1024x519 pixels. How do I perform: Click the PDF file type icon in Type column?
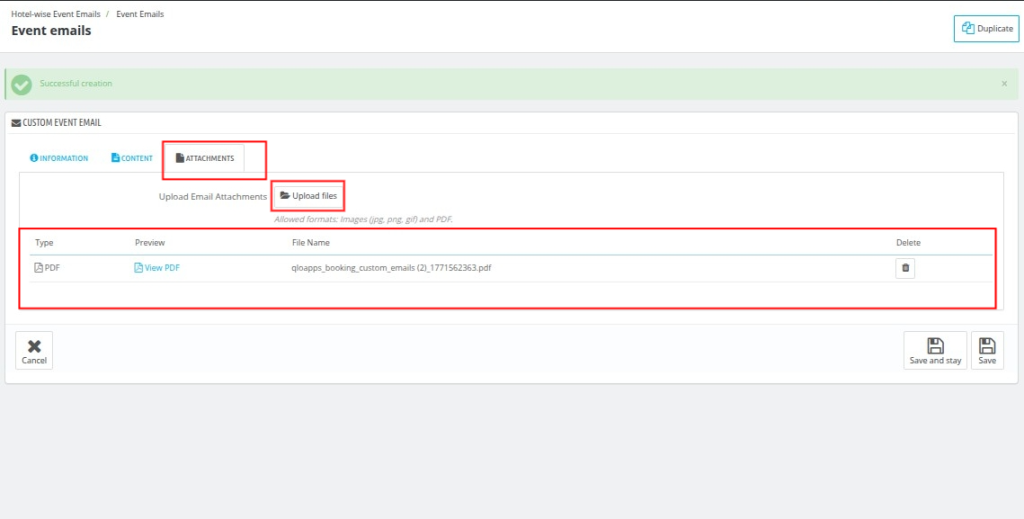pyautogui.click(x=39, y=268)
